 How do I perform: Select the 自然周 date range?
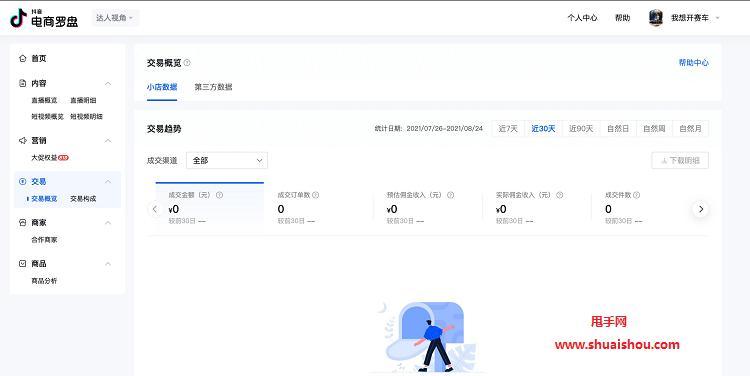[654, 129]
